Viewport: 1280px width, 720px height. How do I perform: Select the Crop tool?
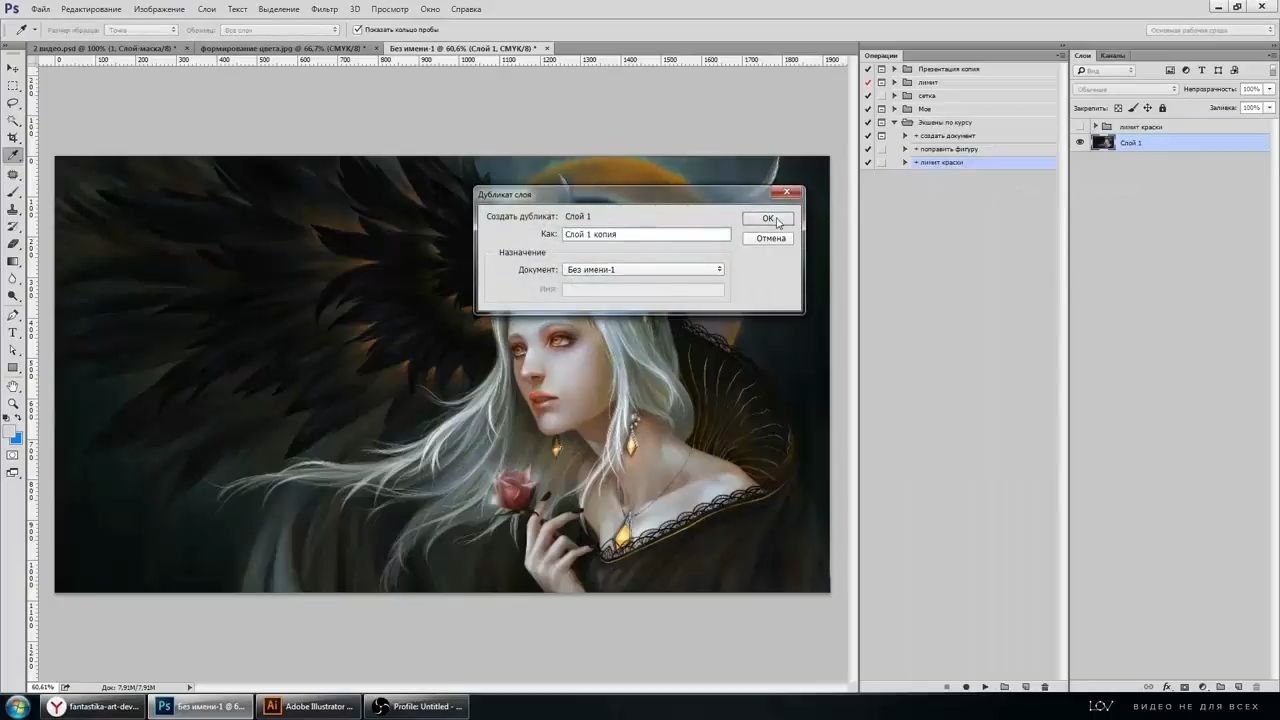[13, 138]
